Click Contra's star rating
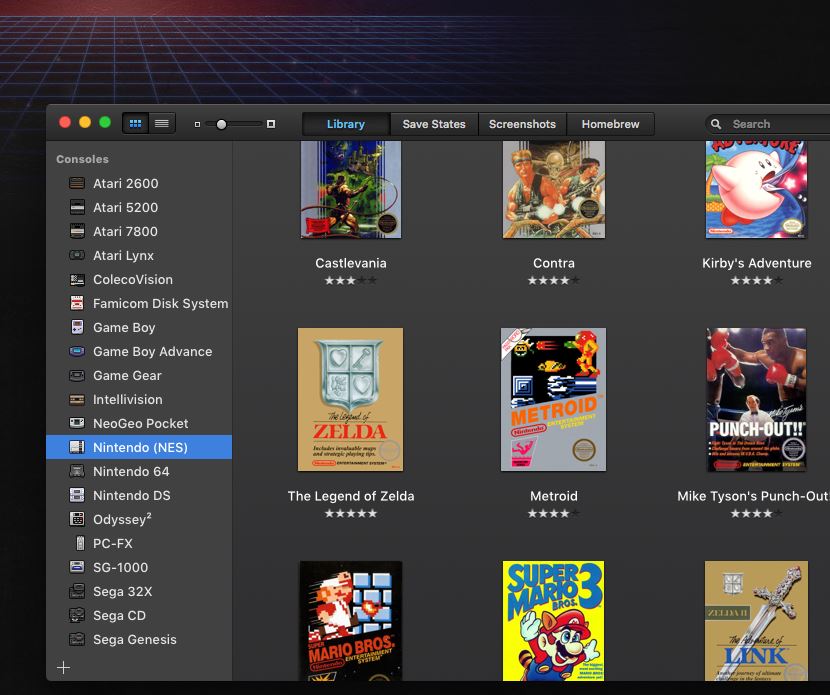The image size is (830, 695). (x=554, y=281)
